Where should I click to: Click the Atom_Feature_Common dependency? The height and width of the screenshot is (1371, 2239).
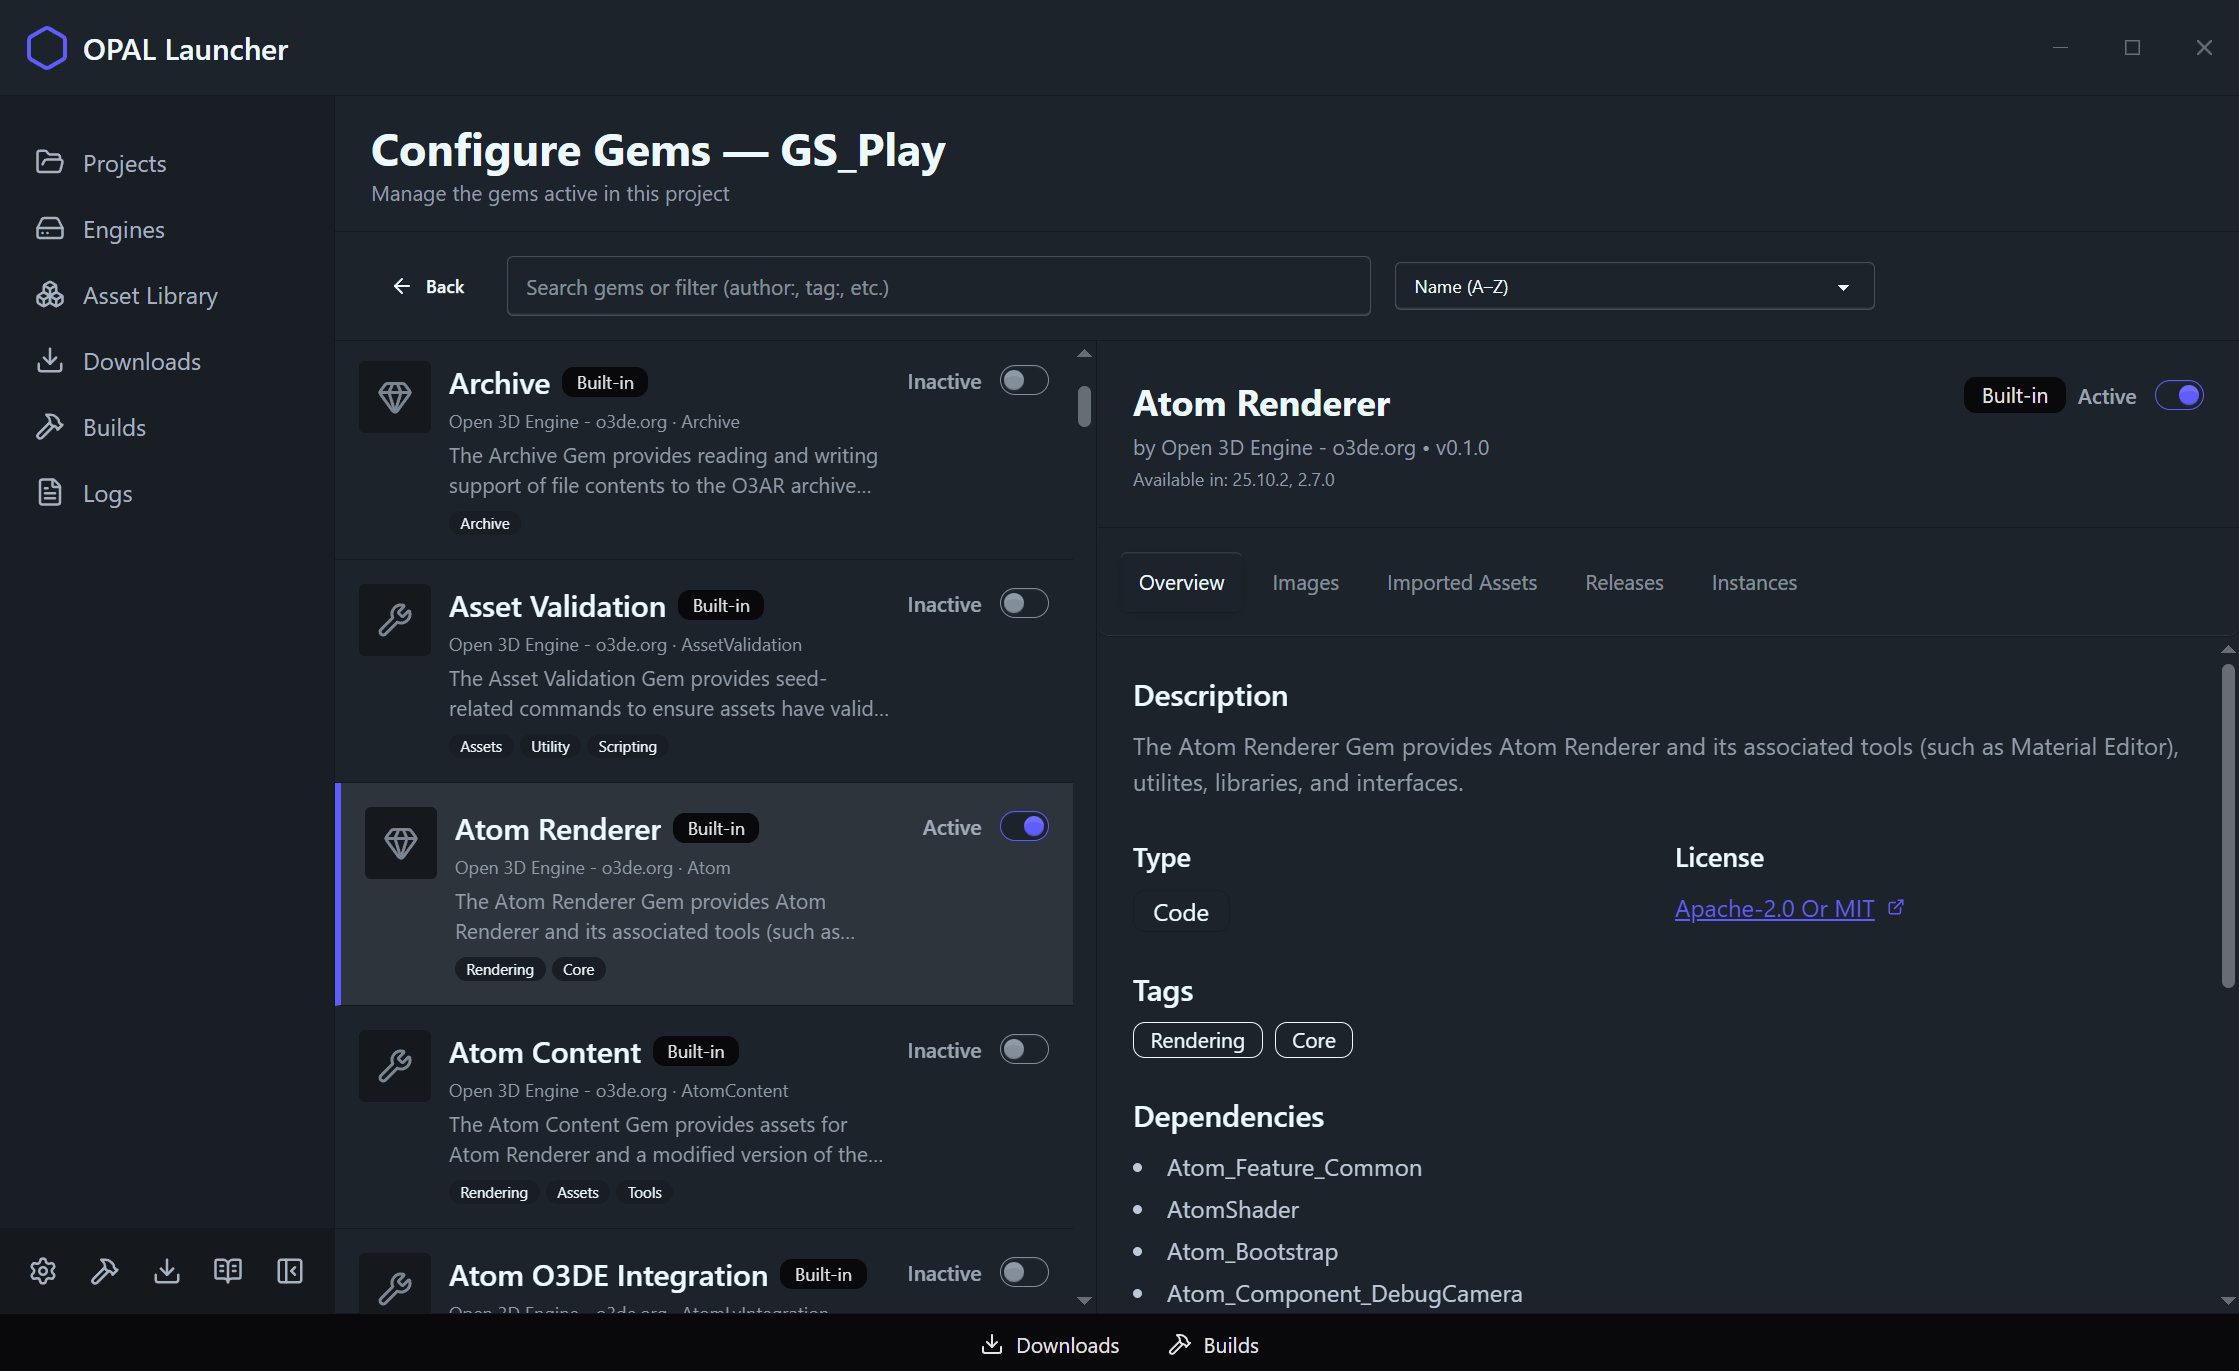pyautogui.click(x=1294, y=1168)
